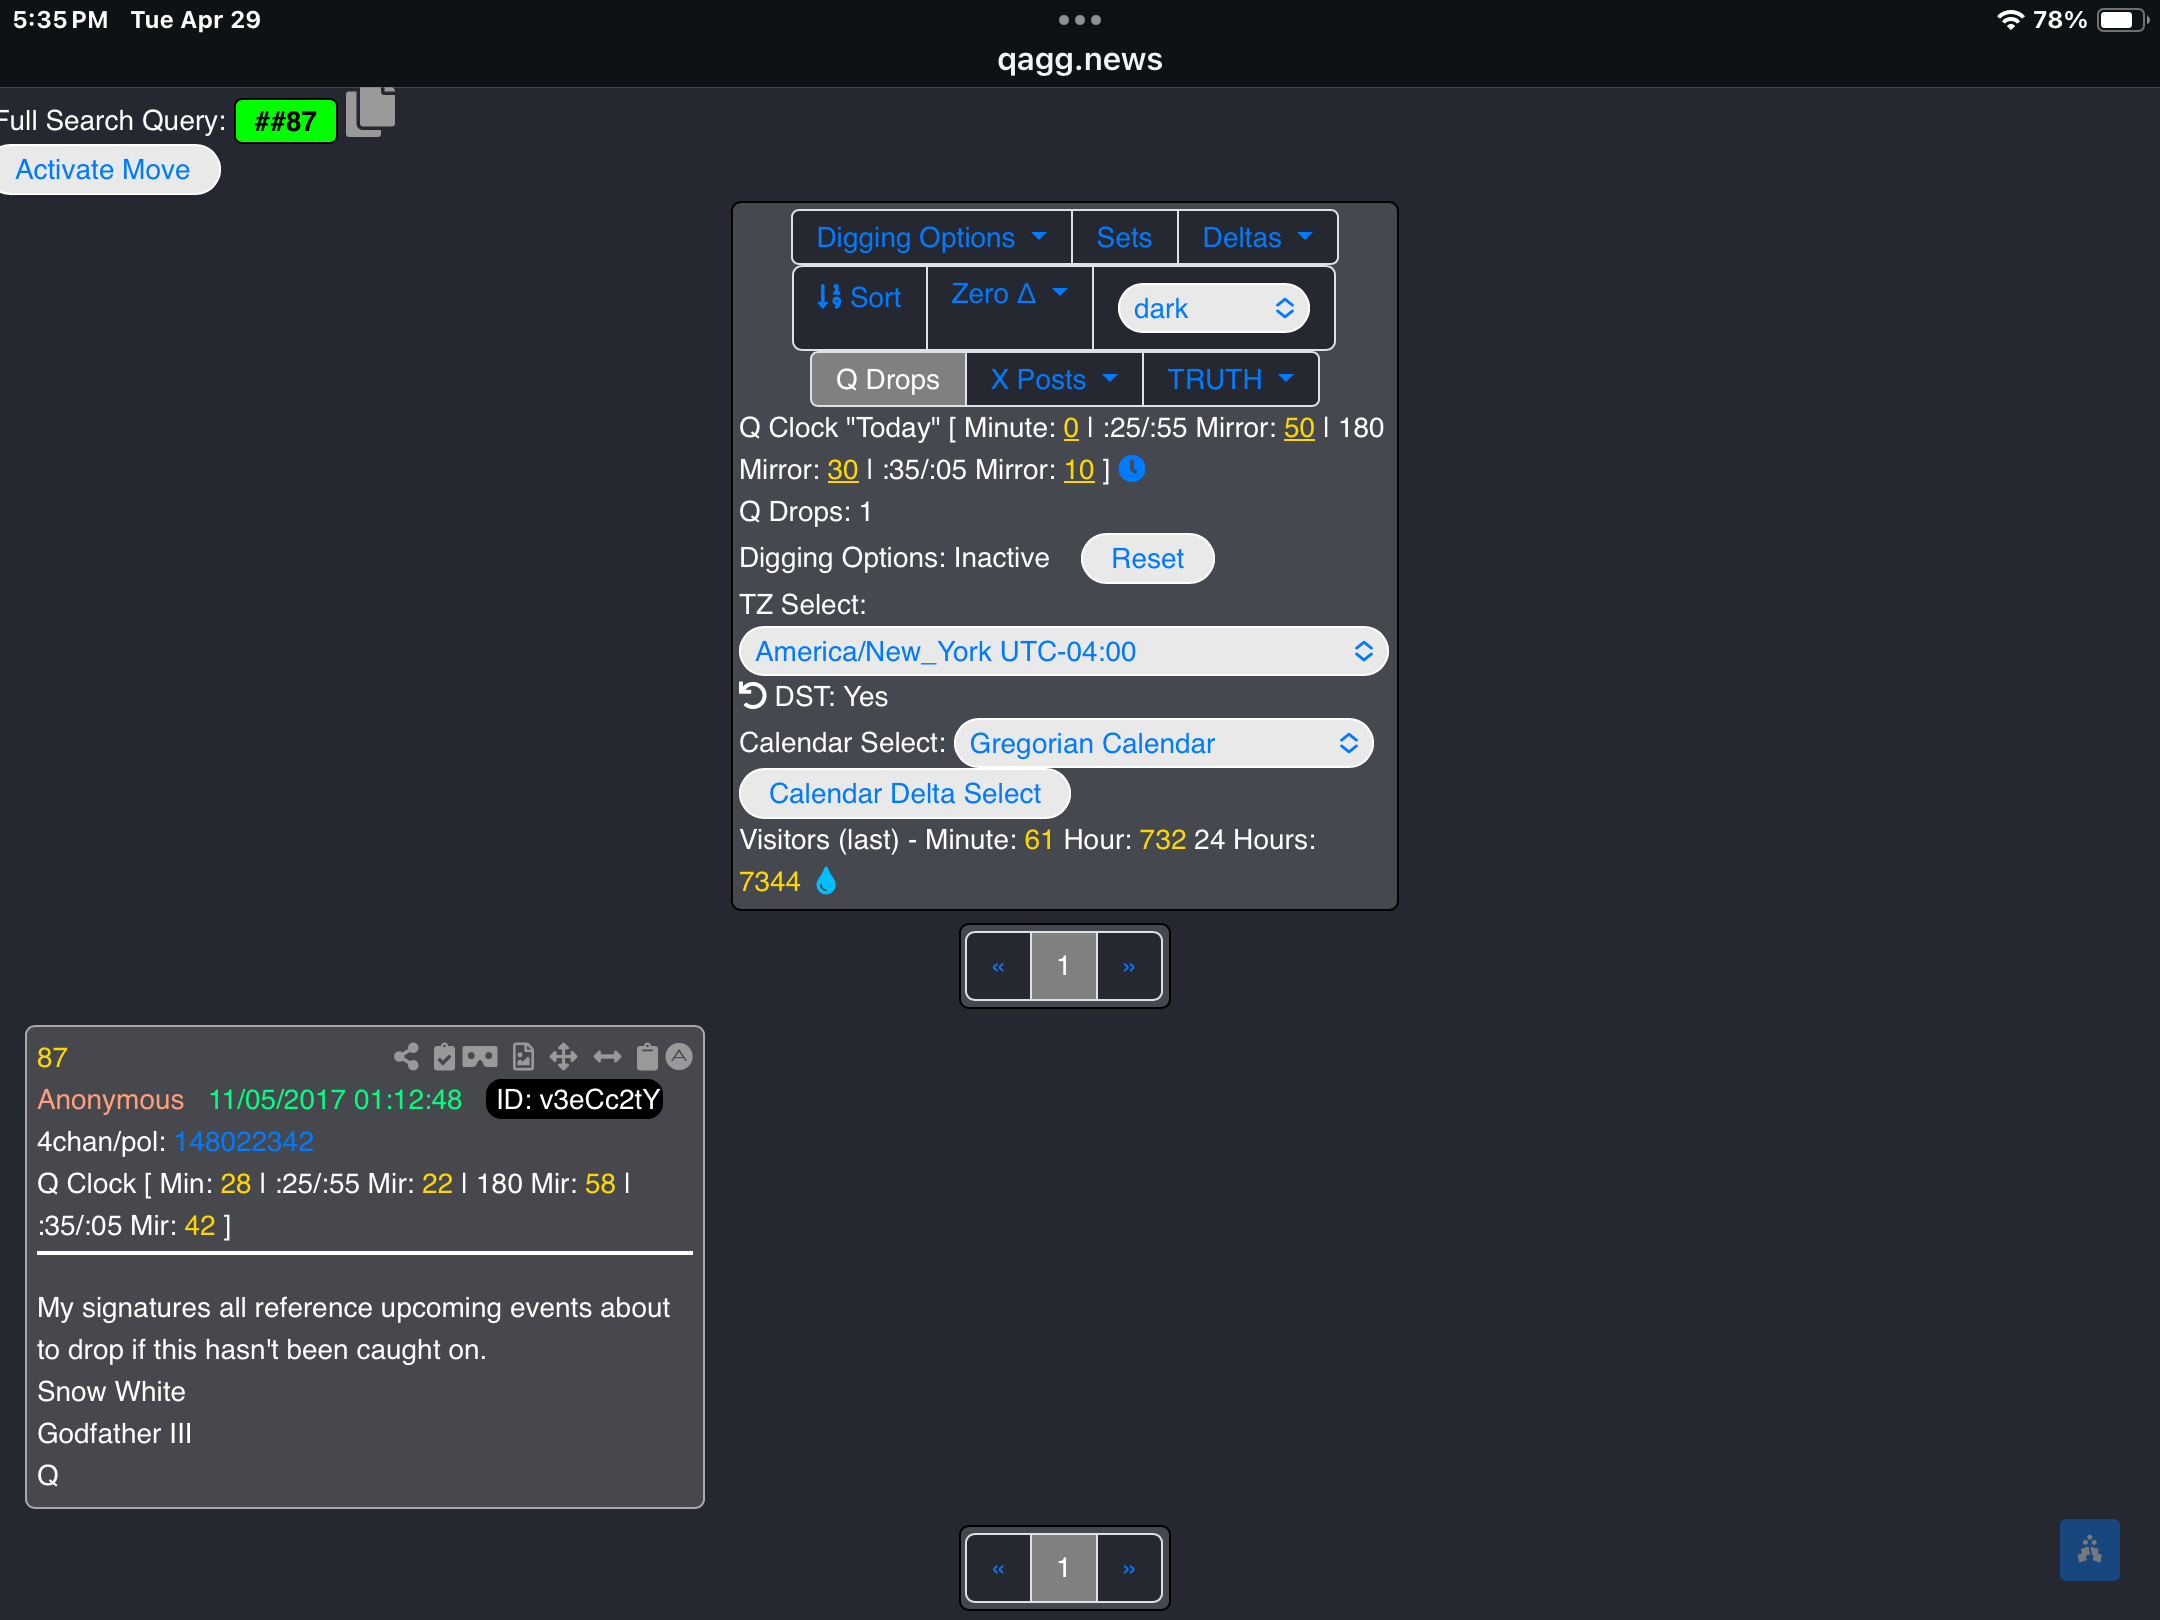
Task: Click the clipboard-check icon on drop 87
Action: click(444, 1057)
